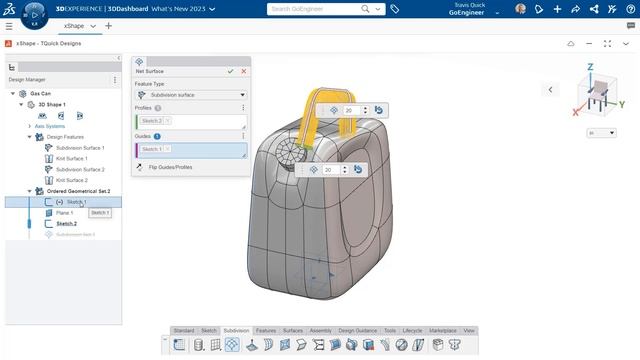The height and width of the screenshot is (360, 640).
Task: Switch to Features tab
Action: coord(266,331)
